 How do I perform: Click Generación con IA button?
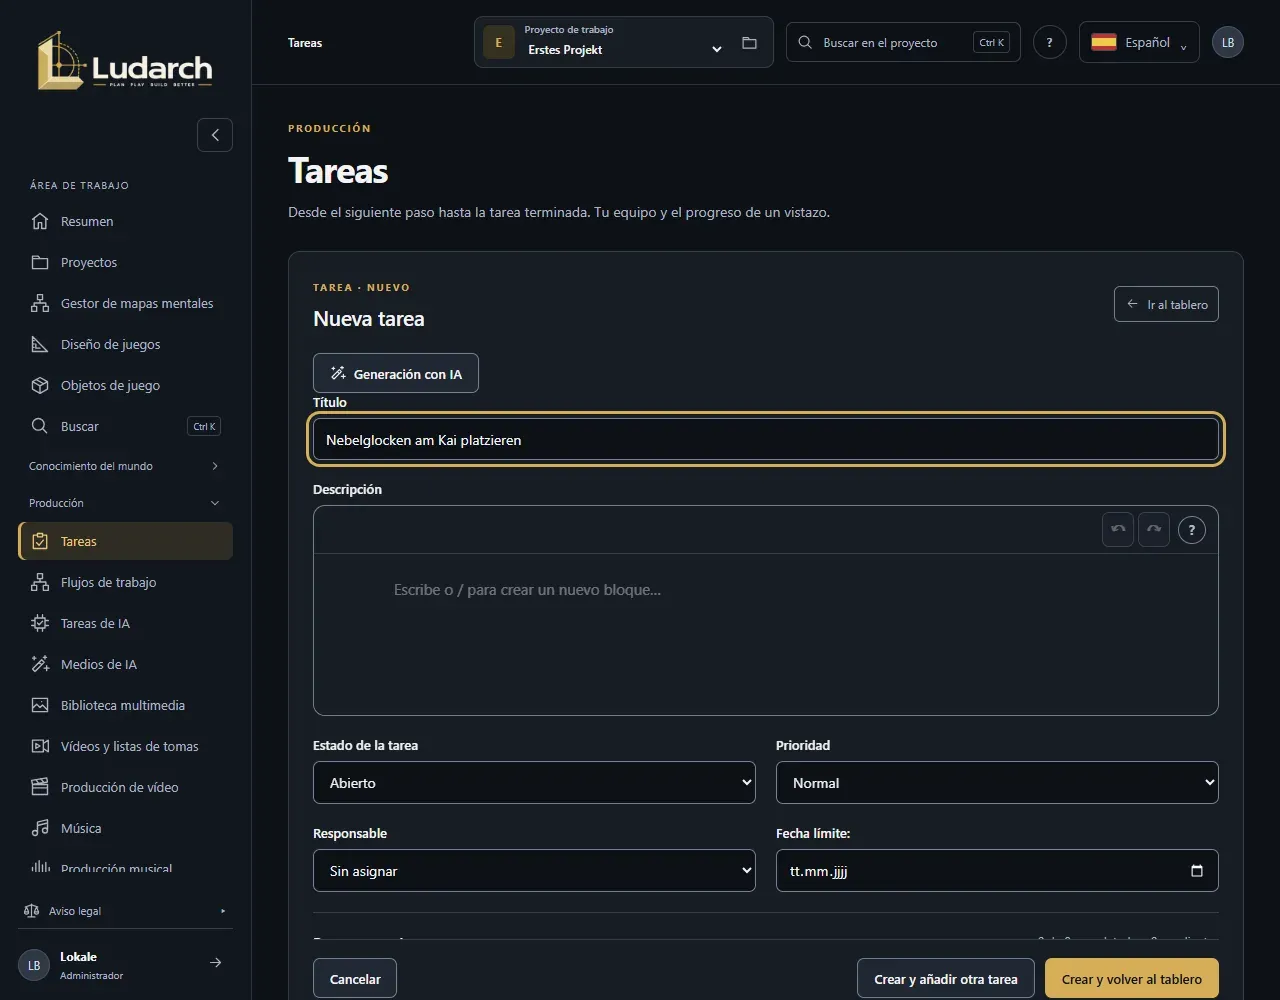coord(396,373)
